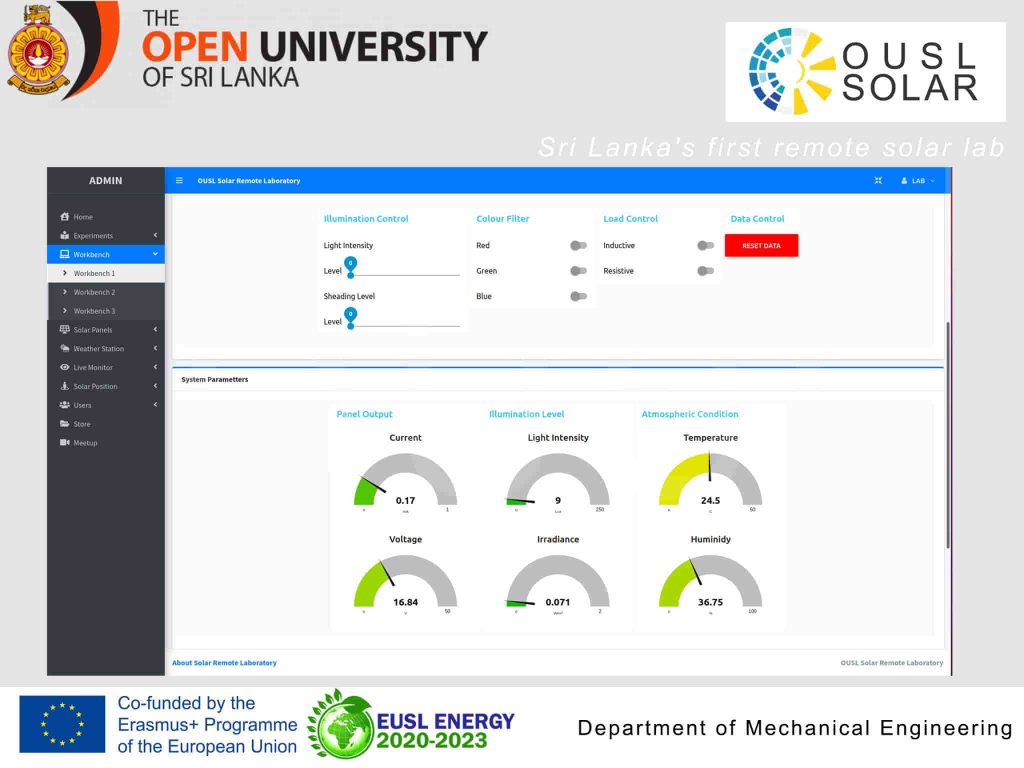Click the Workbench 1 arrow chevron
Viewport: 1024px width, 768px height.
pyautogui.click(x=65, y=273)
